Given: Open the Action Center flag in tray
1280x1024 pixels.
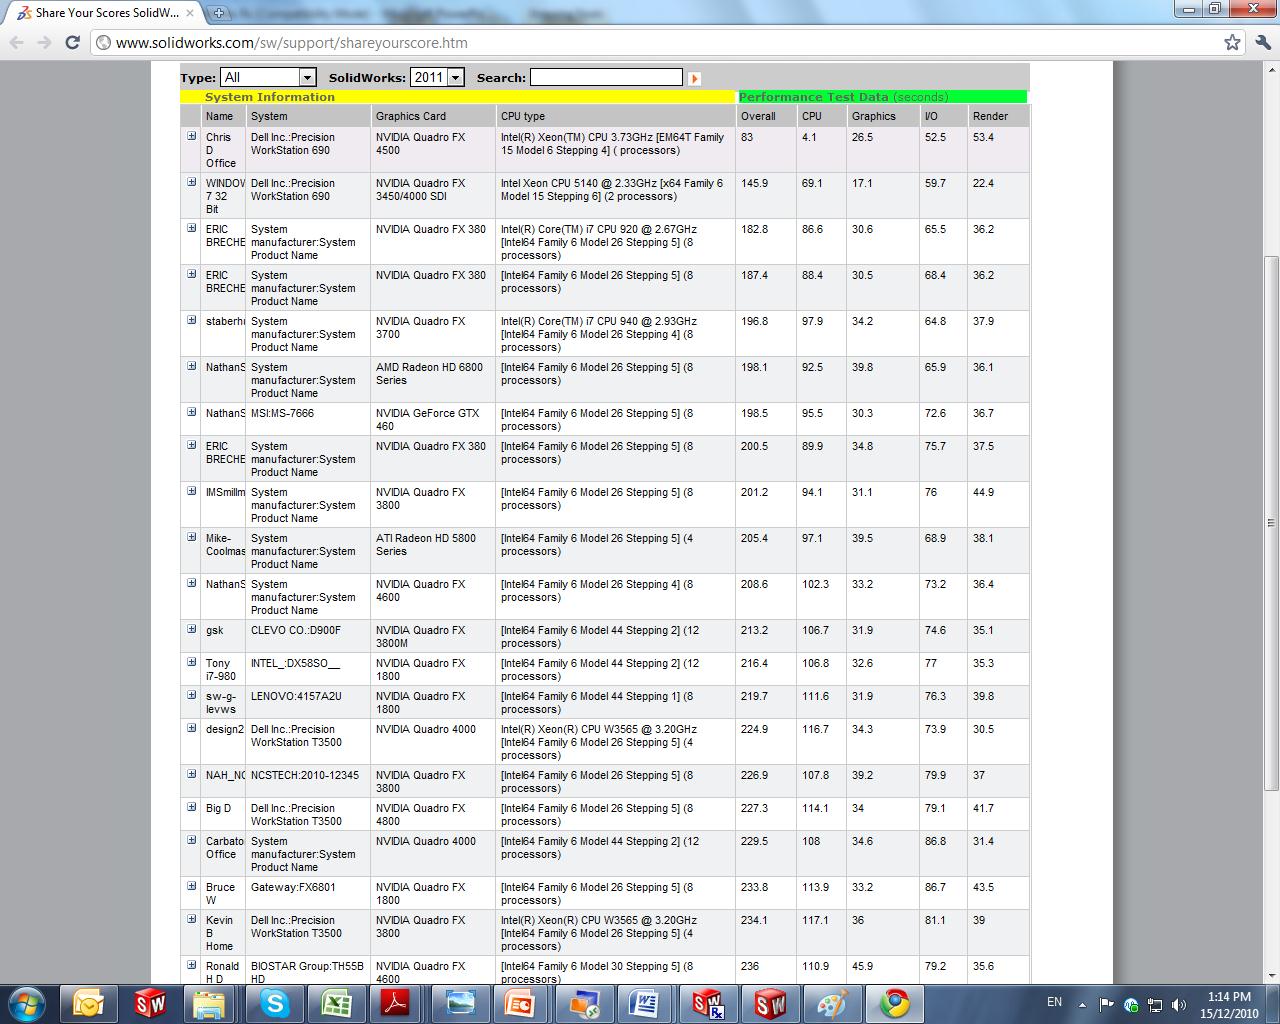Looking at the screenshot, I should pos(1106,1004).
